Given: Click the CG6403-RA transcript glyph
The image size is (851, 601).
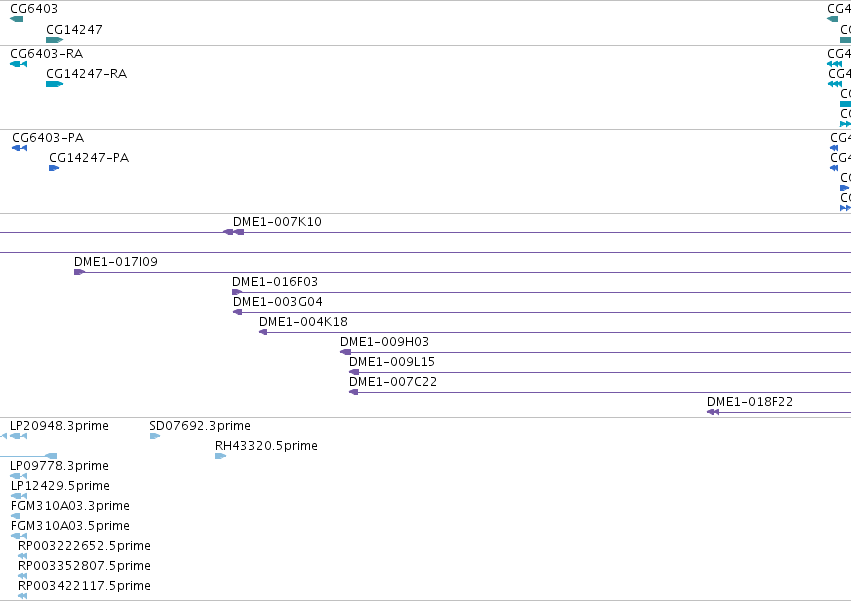Looking at the screenshot, I should click(18, 64).
